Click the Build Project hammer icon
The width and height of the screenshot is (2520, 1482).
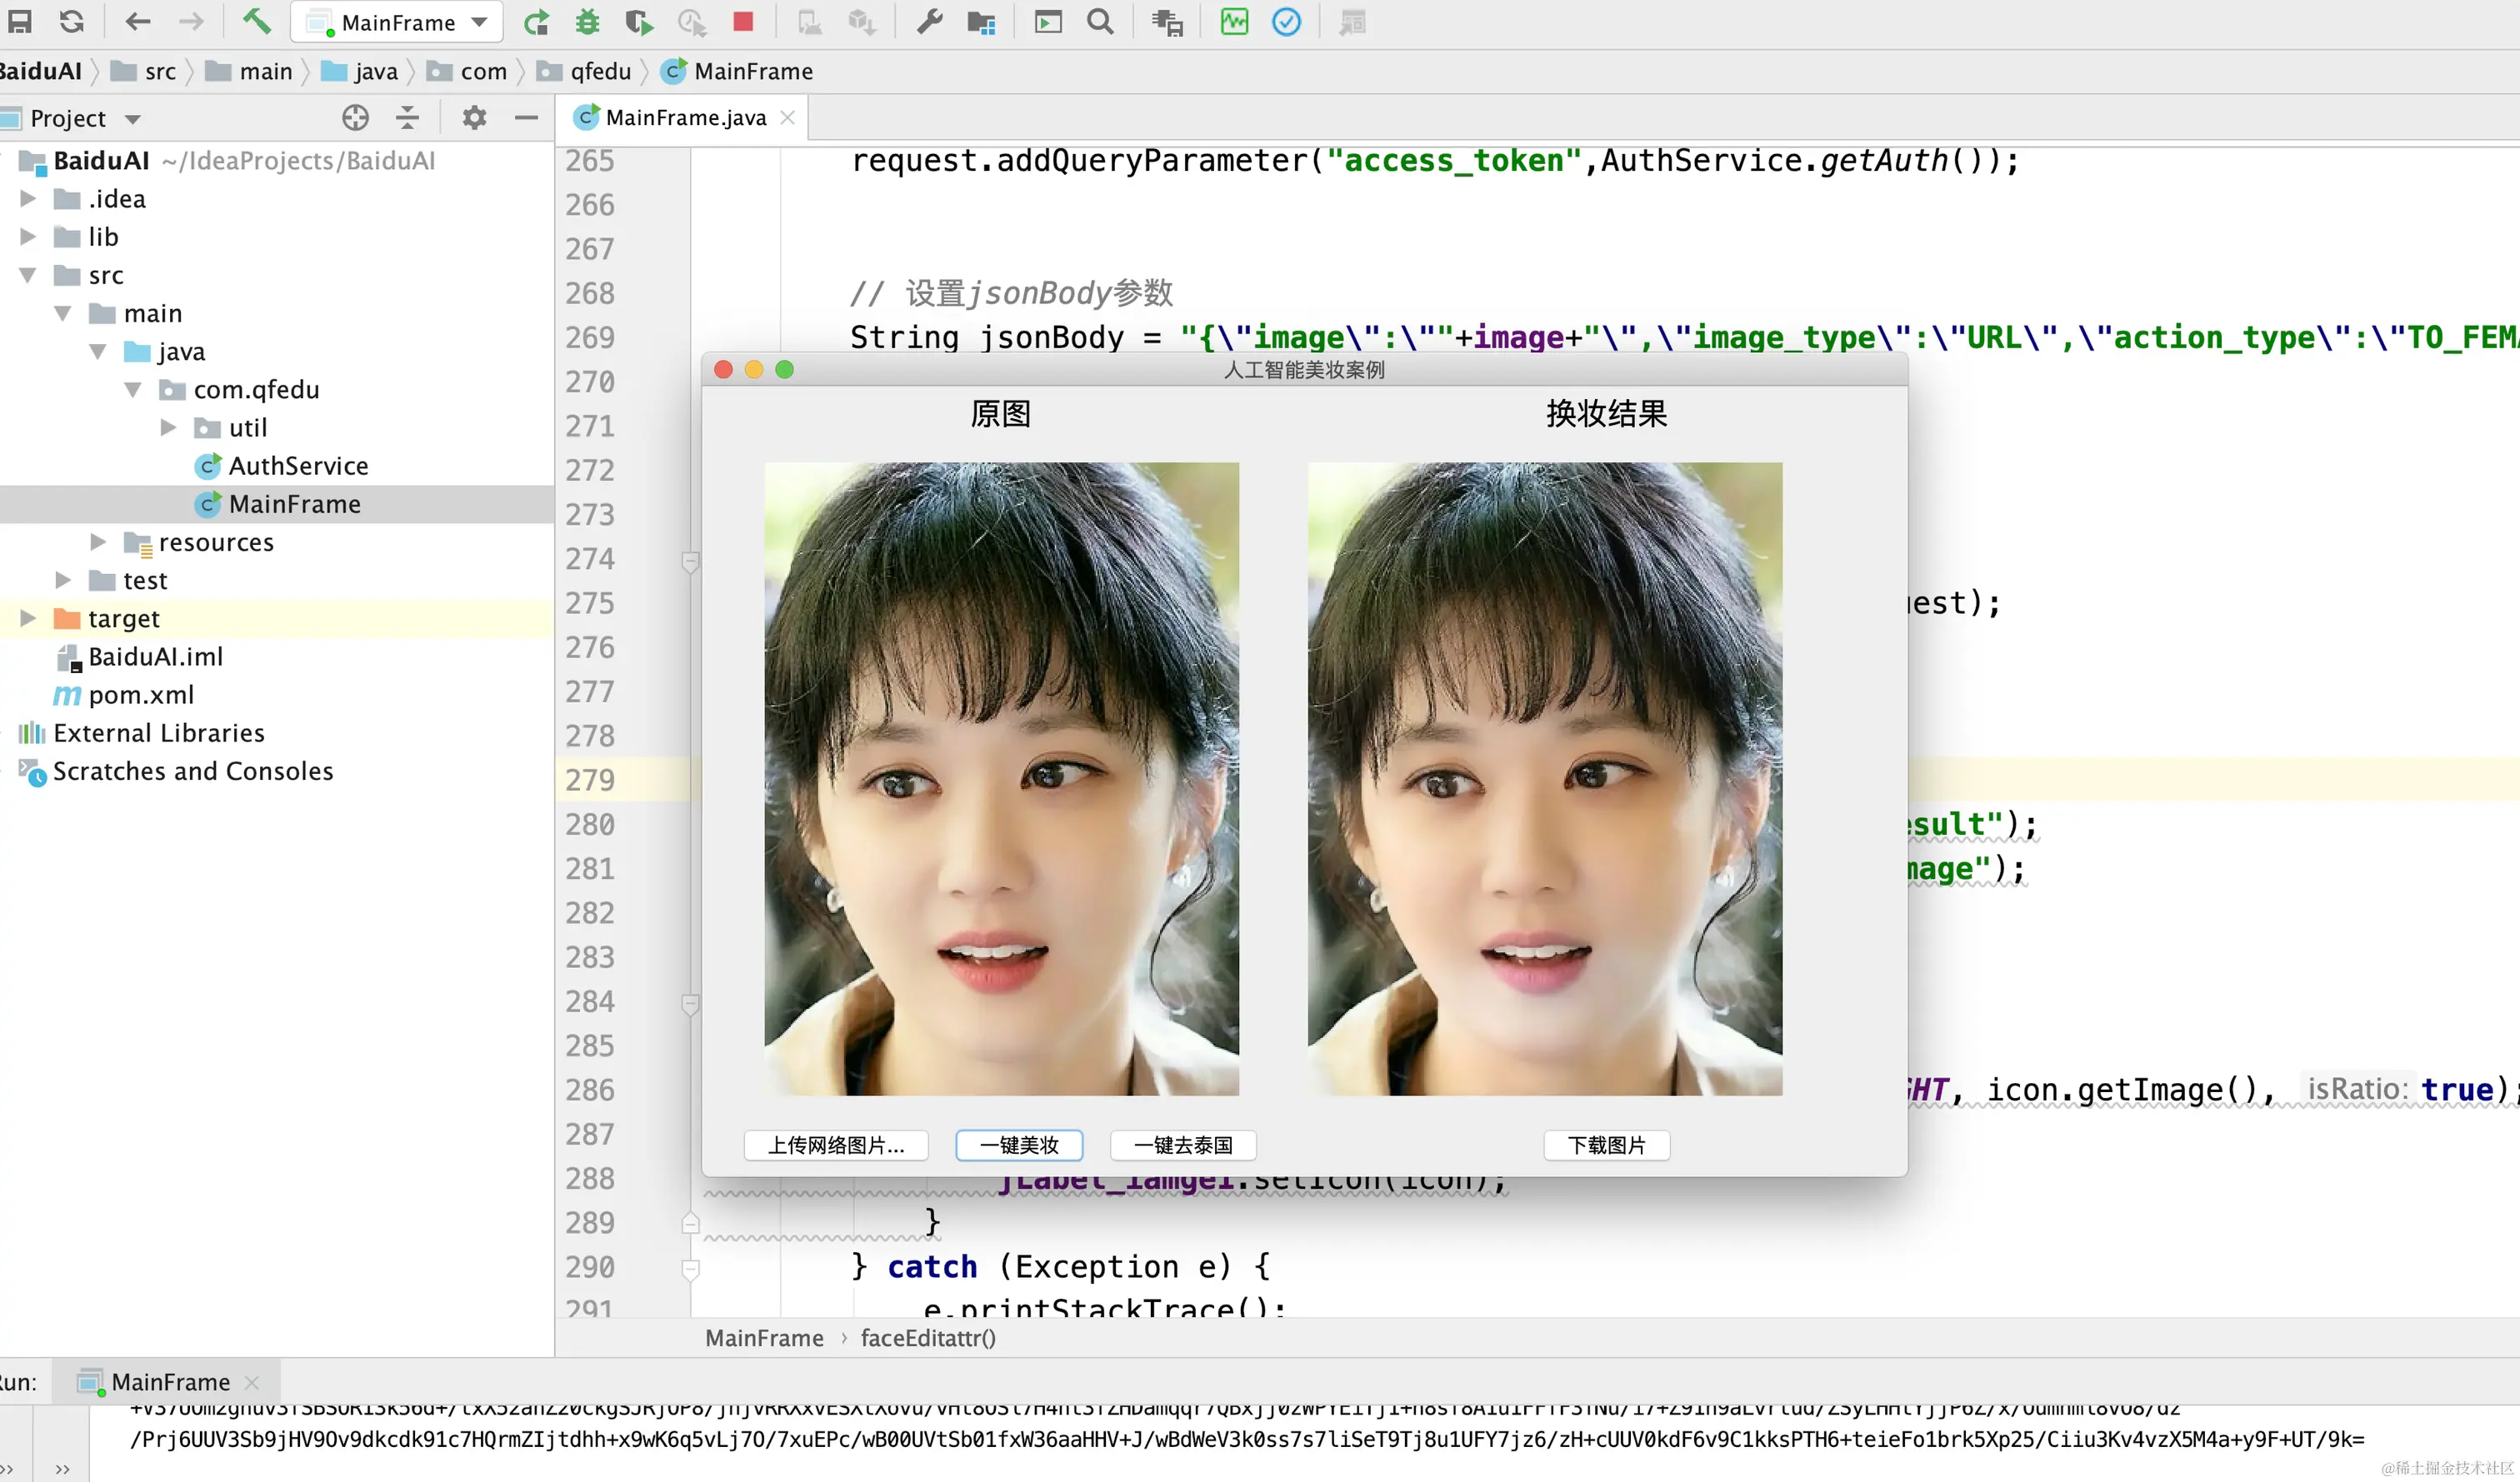click(257, 21)
